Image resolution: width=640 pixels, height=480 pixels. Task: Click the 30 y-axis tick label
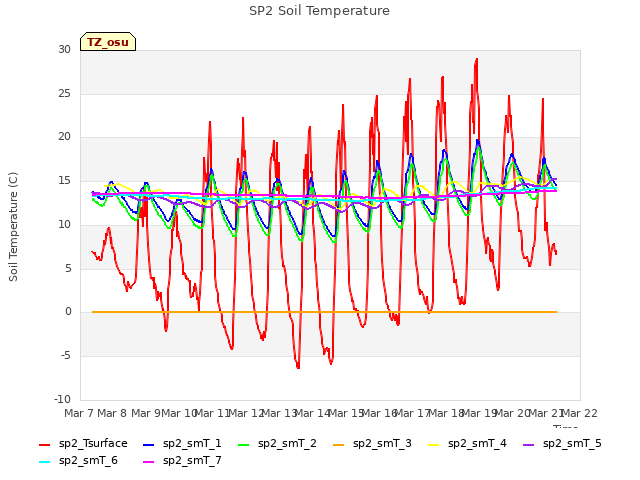(64, 49)
